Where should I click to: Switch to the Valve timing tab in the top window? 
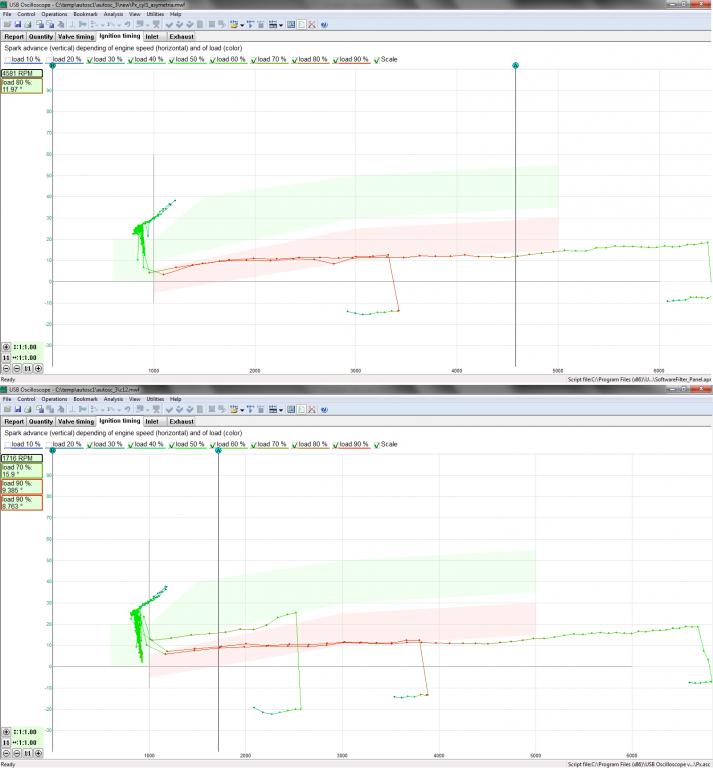point(76,37)
